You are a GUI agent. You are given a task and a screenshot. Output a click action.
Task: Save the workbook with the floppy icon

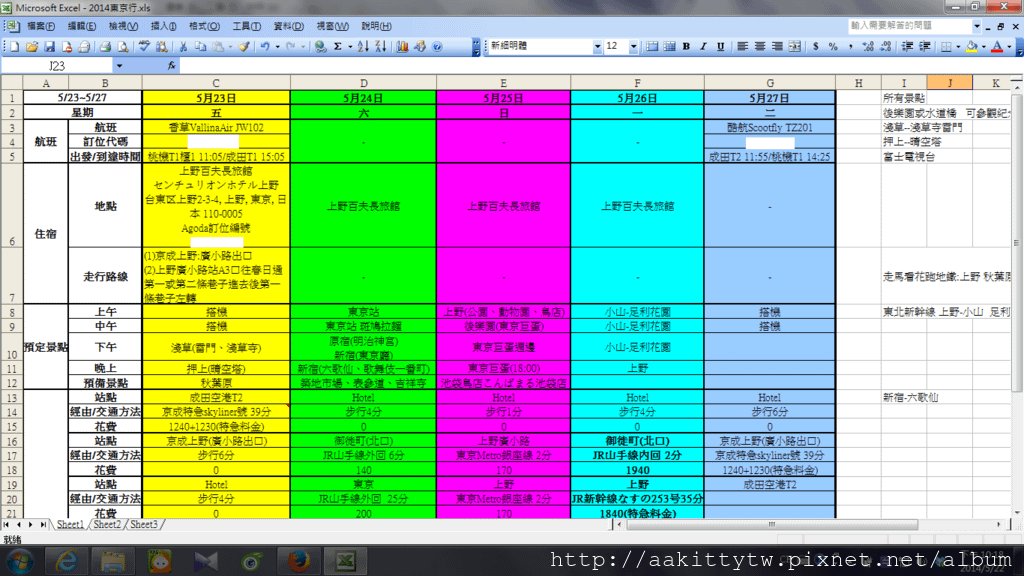[49, 46]
